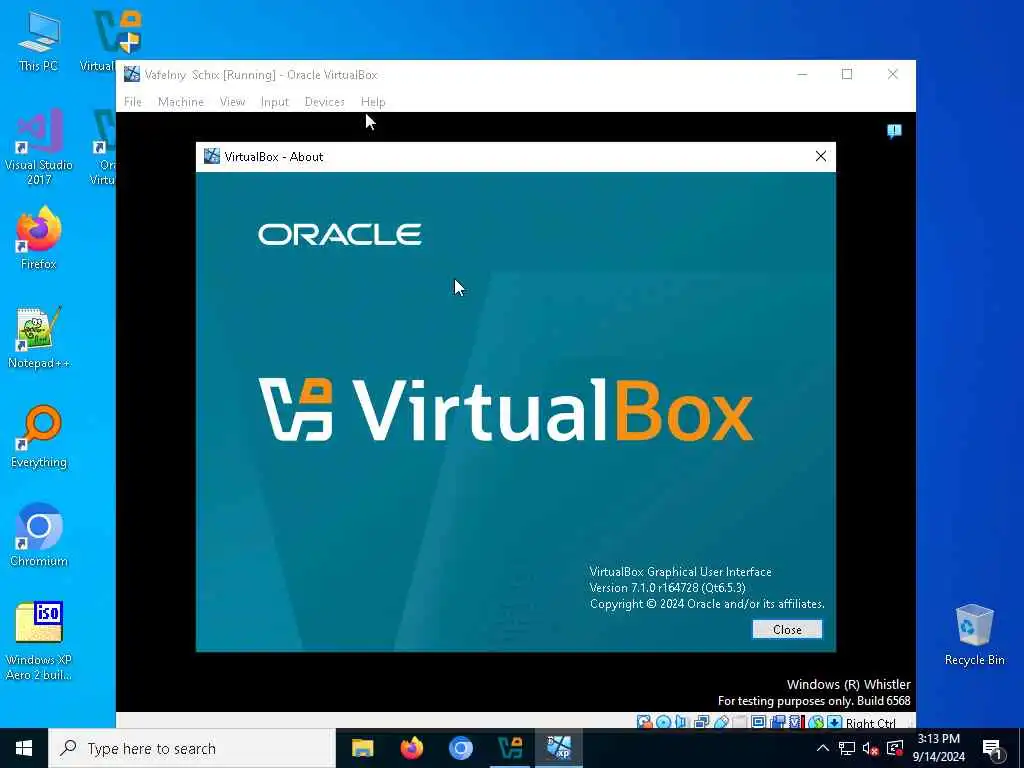Click the taskbar search box
The image size is (1024, 768).
192,748
